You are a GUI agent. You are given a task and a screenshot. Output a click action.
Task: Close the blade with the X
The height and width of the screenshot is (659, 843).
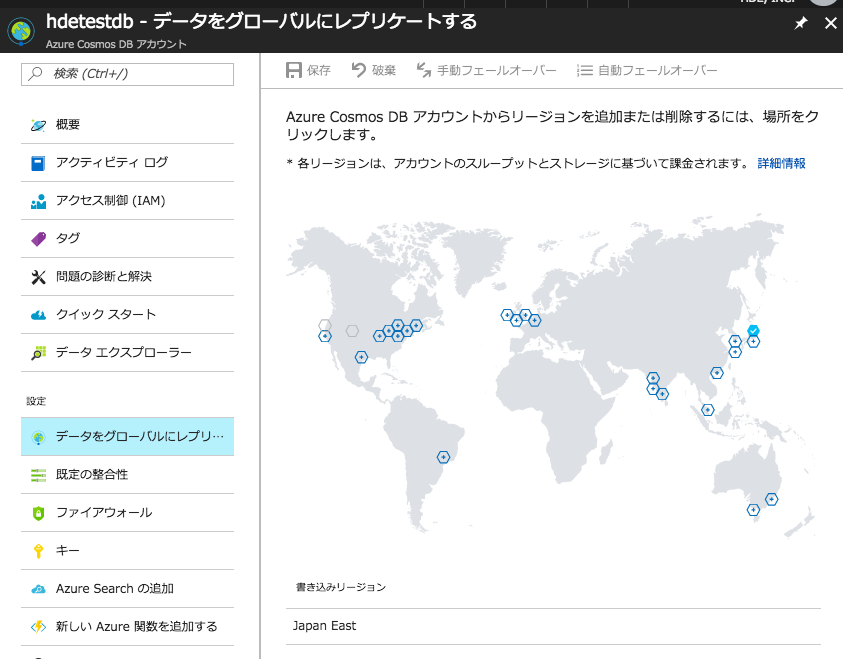(x=831, y=23)
